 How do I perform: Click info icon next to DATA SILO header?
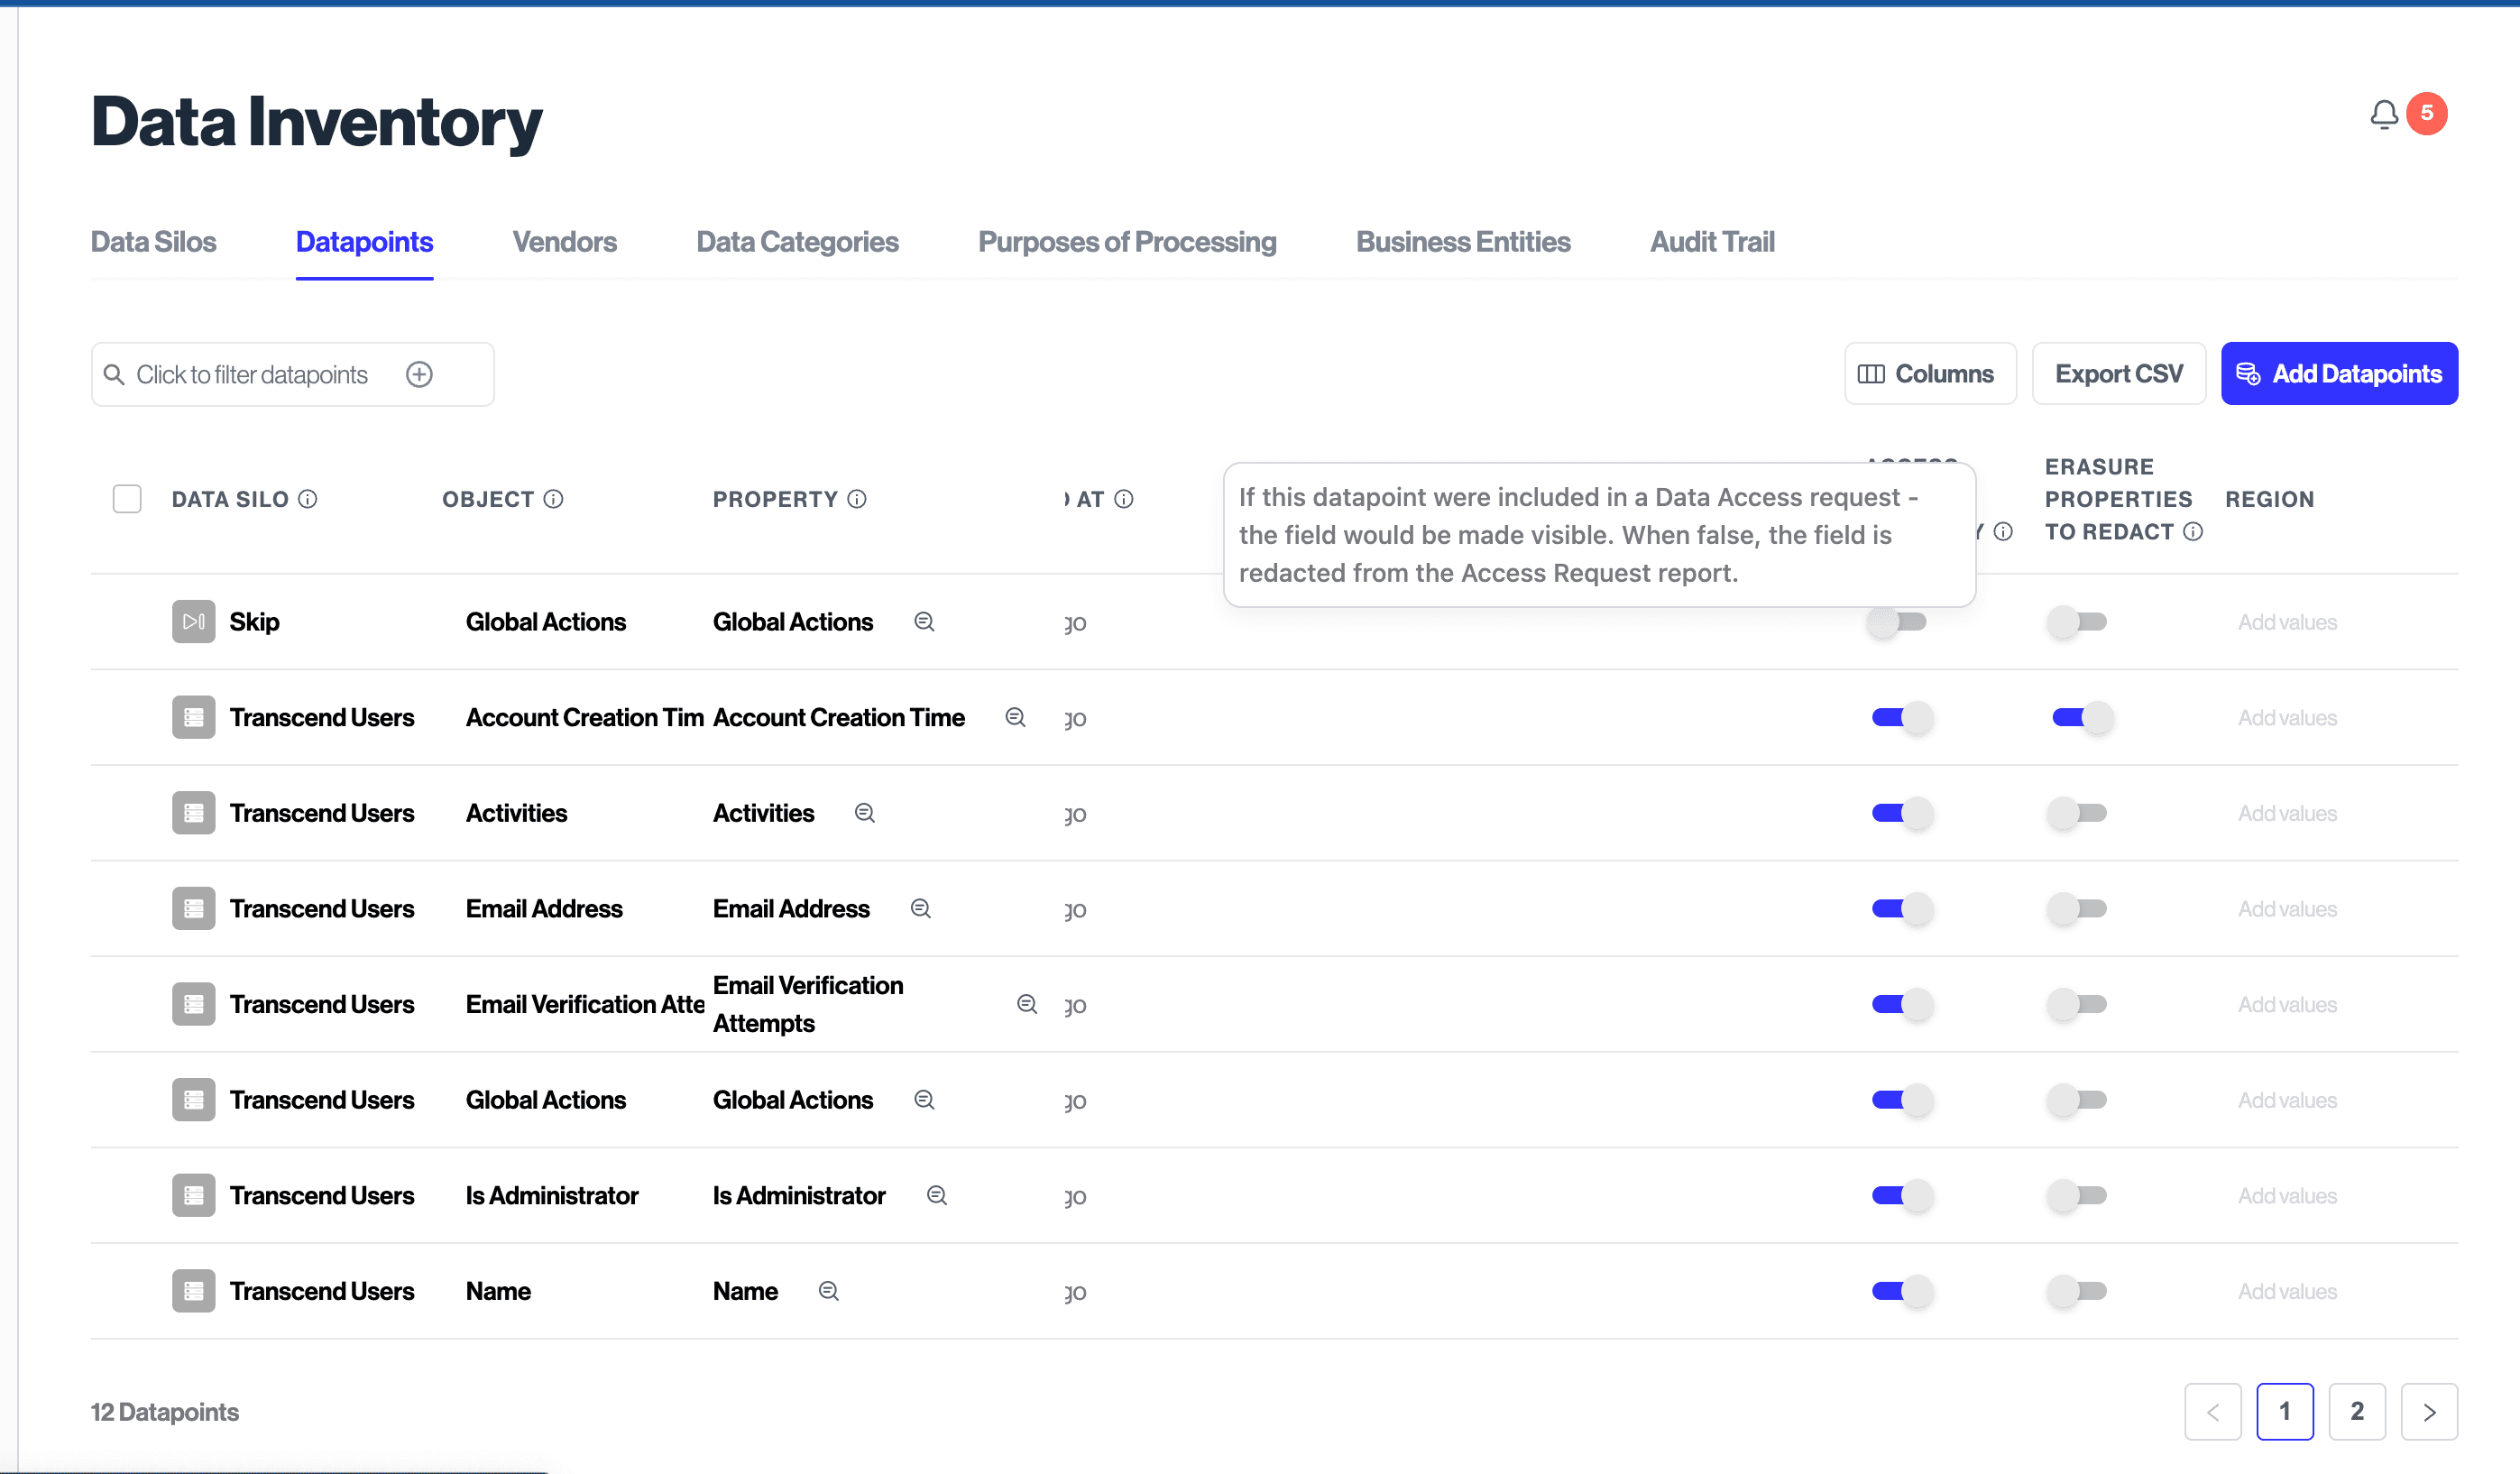click(308, 499)
